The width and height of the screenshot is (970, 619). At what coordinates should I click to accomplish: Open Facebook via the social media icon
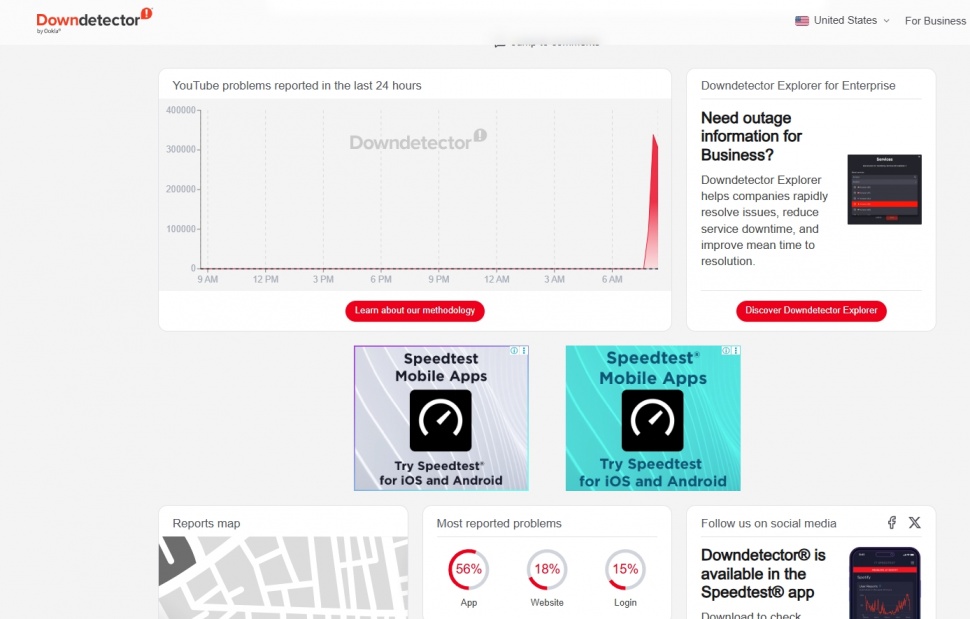click(x=891, y=522)
